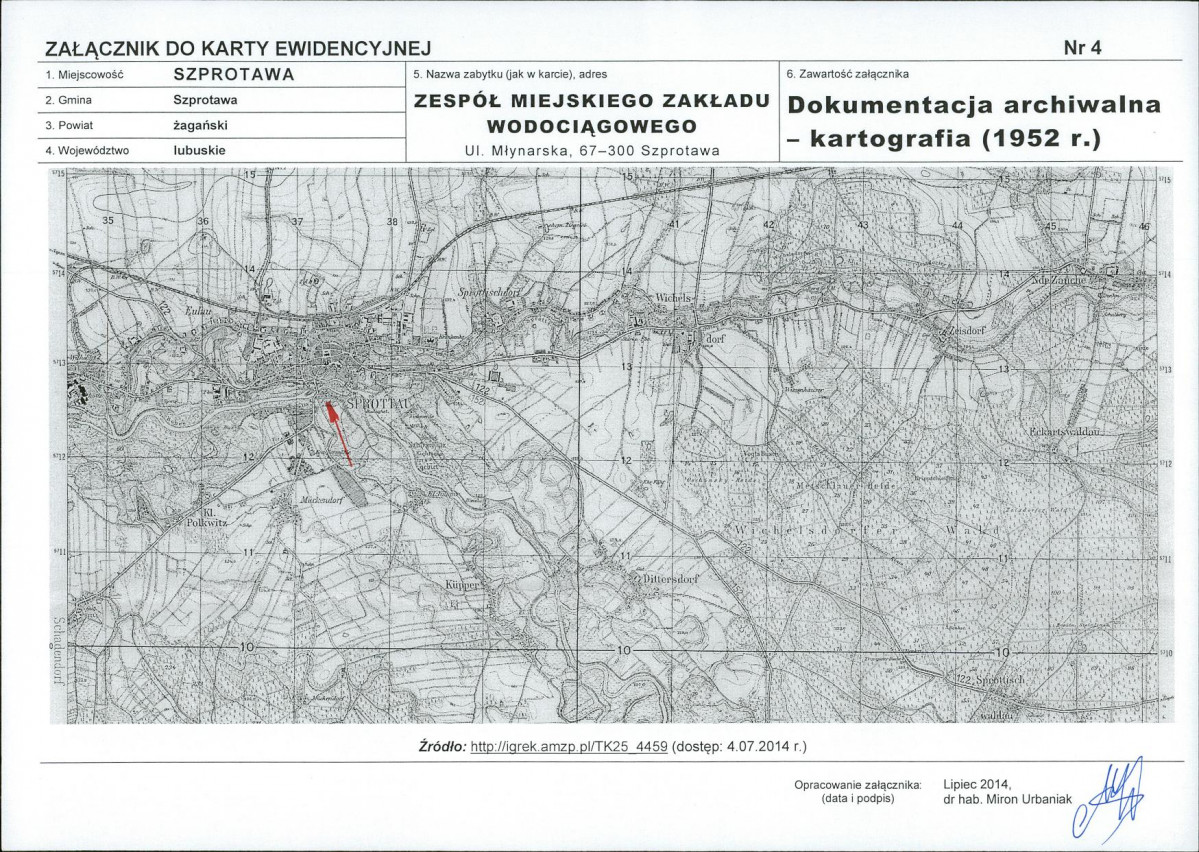Select the text – kartografia (1952 r.)
Image resolution: width=1199 pixels, height=852 pixels.
pyautogui.click(x=944, y=138)
